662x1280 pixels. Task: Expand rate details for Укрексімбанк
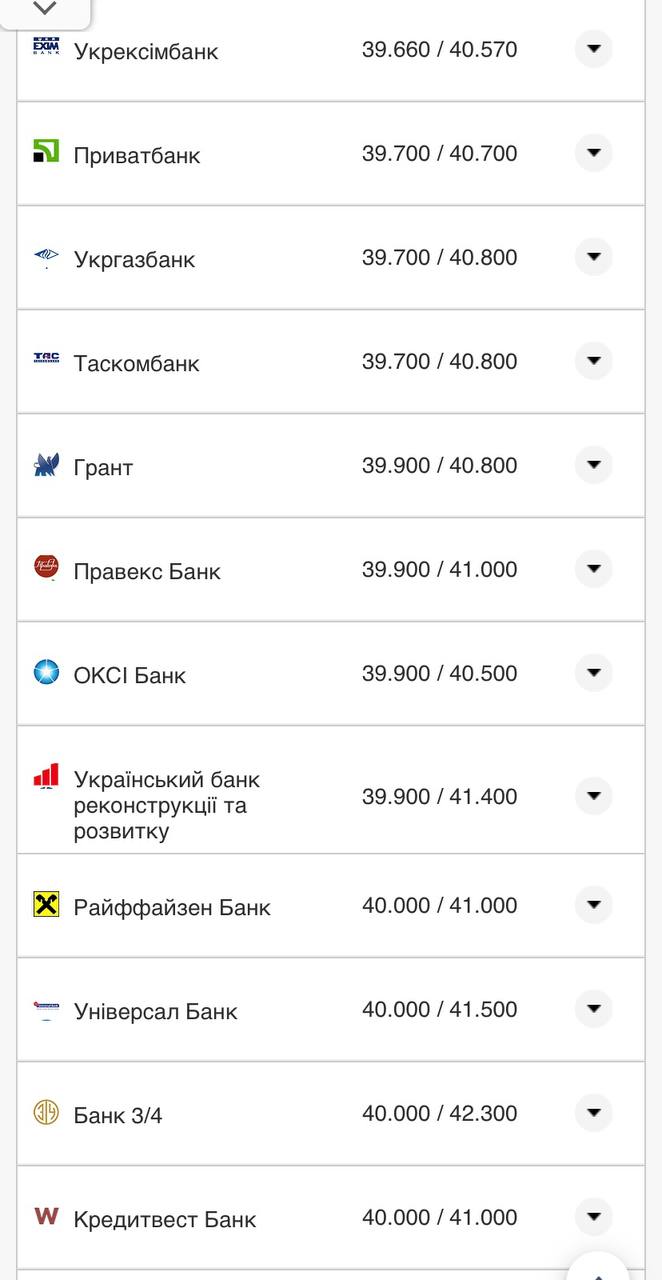tap(593, 47)
